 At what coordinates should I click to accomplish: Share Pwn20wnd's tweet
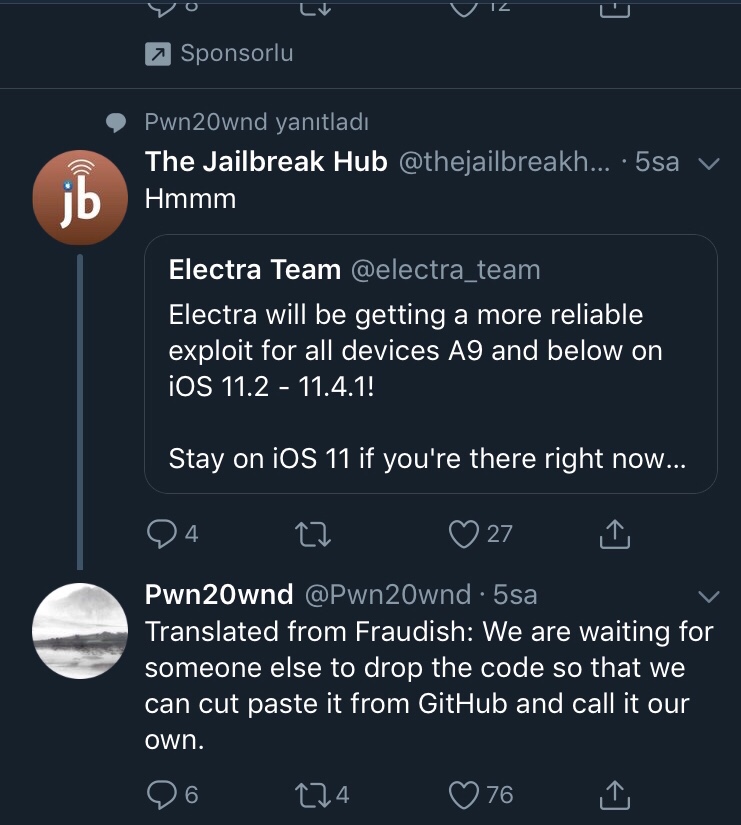[614, 795]
